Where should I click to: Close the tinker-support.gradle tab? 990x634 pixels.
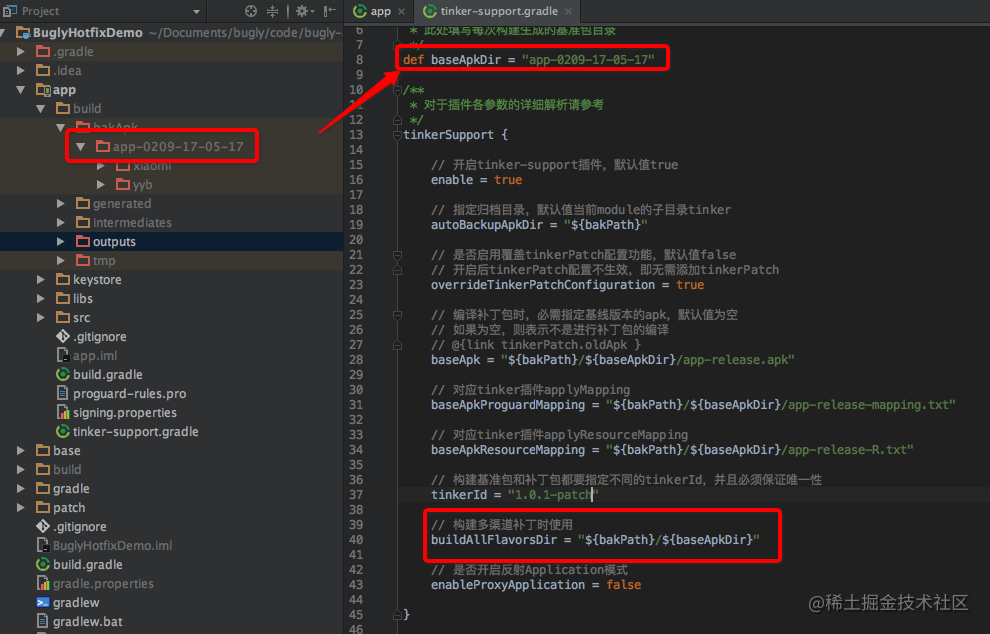pos(568,11)
